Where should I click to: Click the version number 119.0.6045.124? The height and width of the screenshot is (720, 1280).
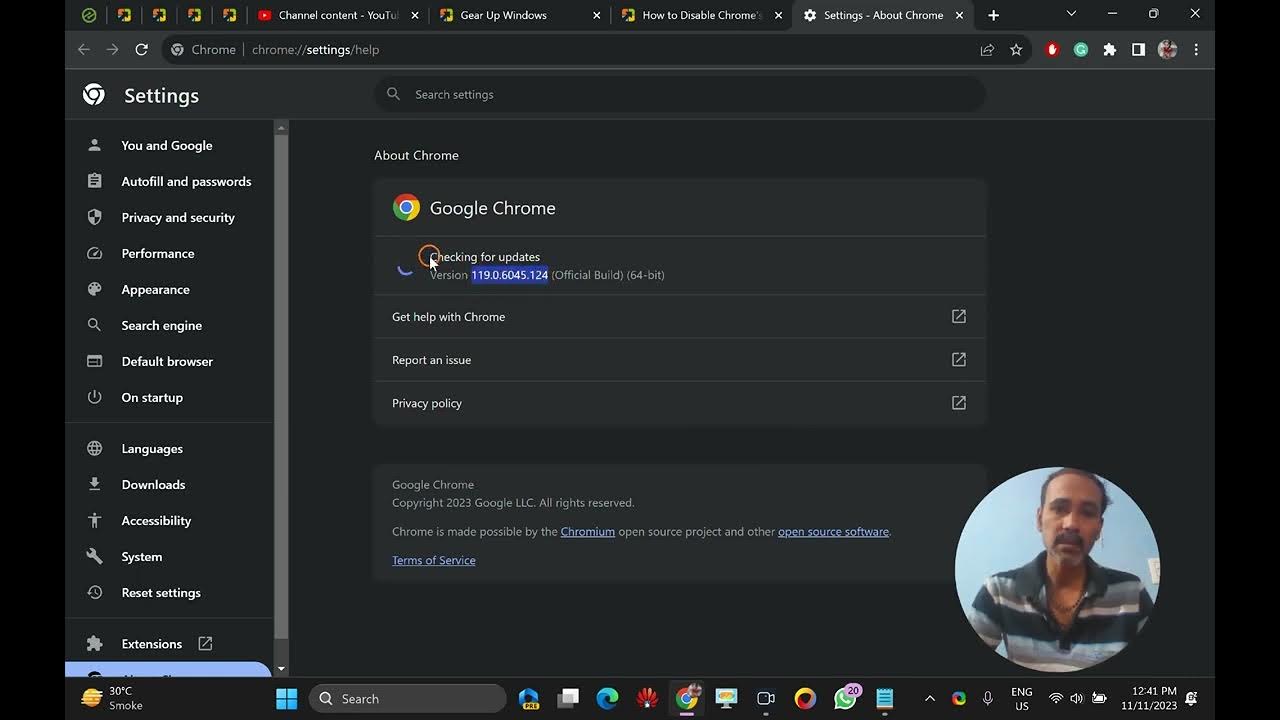tap(510, 274)
